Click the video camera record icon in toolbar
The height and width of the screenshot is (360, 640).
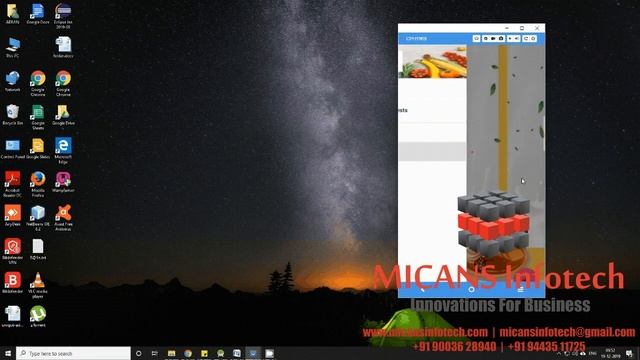(493, 38)
